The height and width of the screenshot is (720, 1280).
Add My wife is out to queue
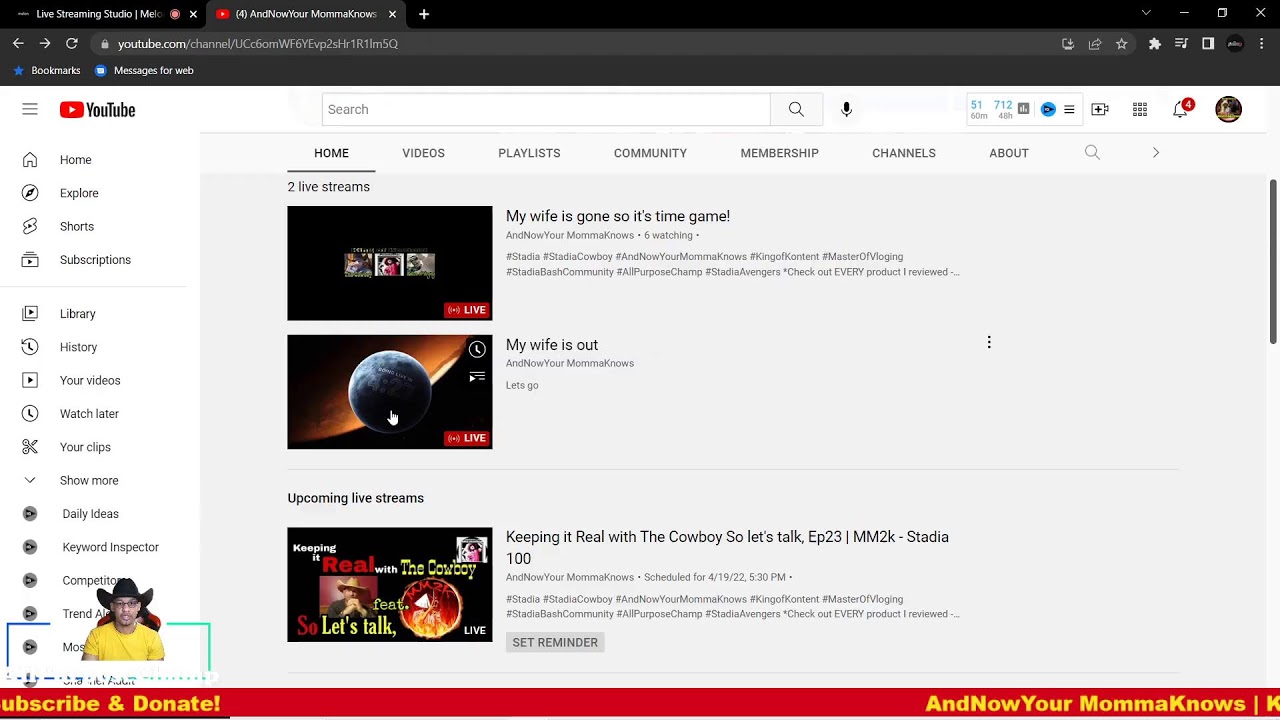click(477, 377)
